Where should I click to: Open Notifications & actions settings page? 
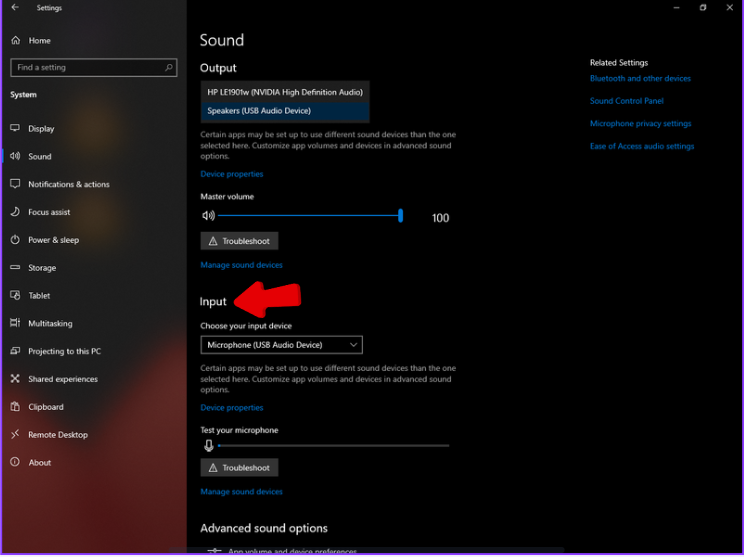coord(68,185)
